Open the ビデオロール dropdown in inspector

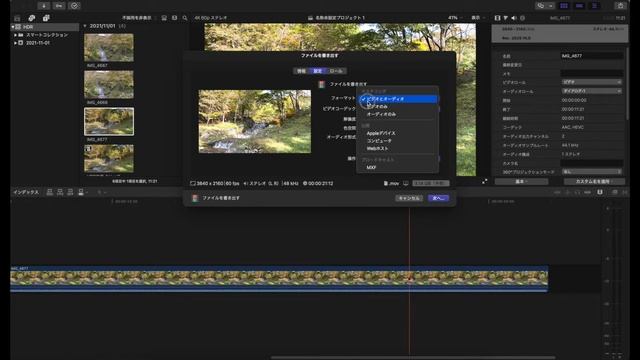pyautogui.click(x=591, y=82)
